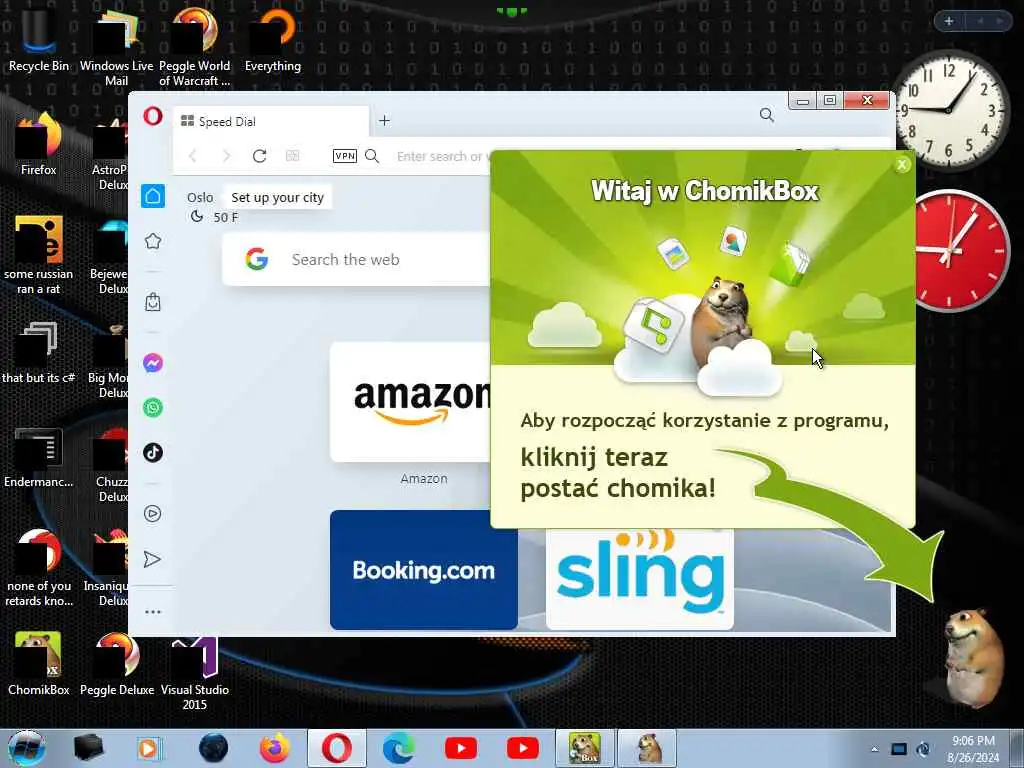The image size is (1024, 768).
Task: Select the Speed Dial tab
Action: (x=270, y=121)
